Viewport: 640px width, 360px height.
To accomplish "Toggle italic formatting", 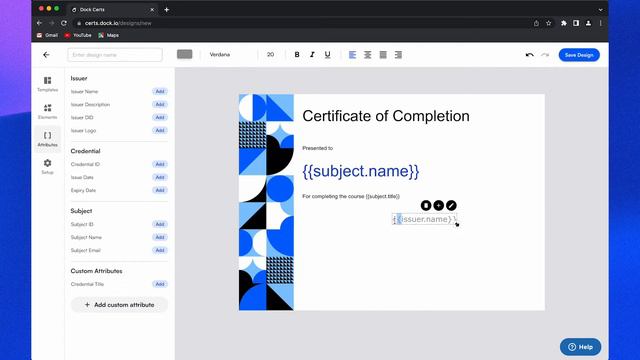I will (312, 55).
